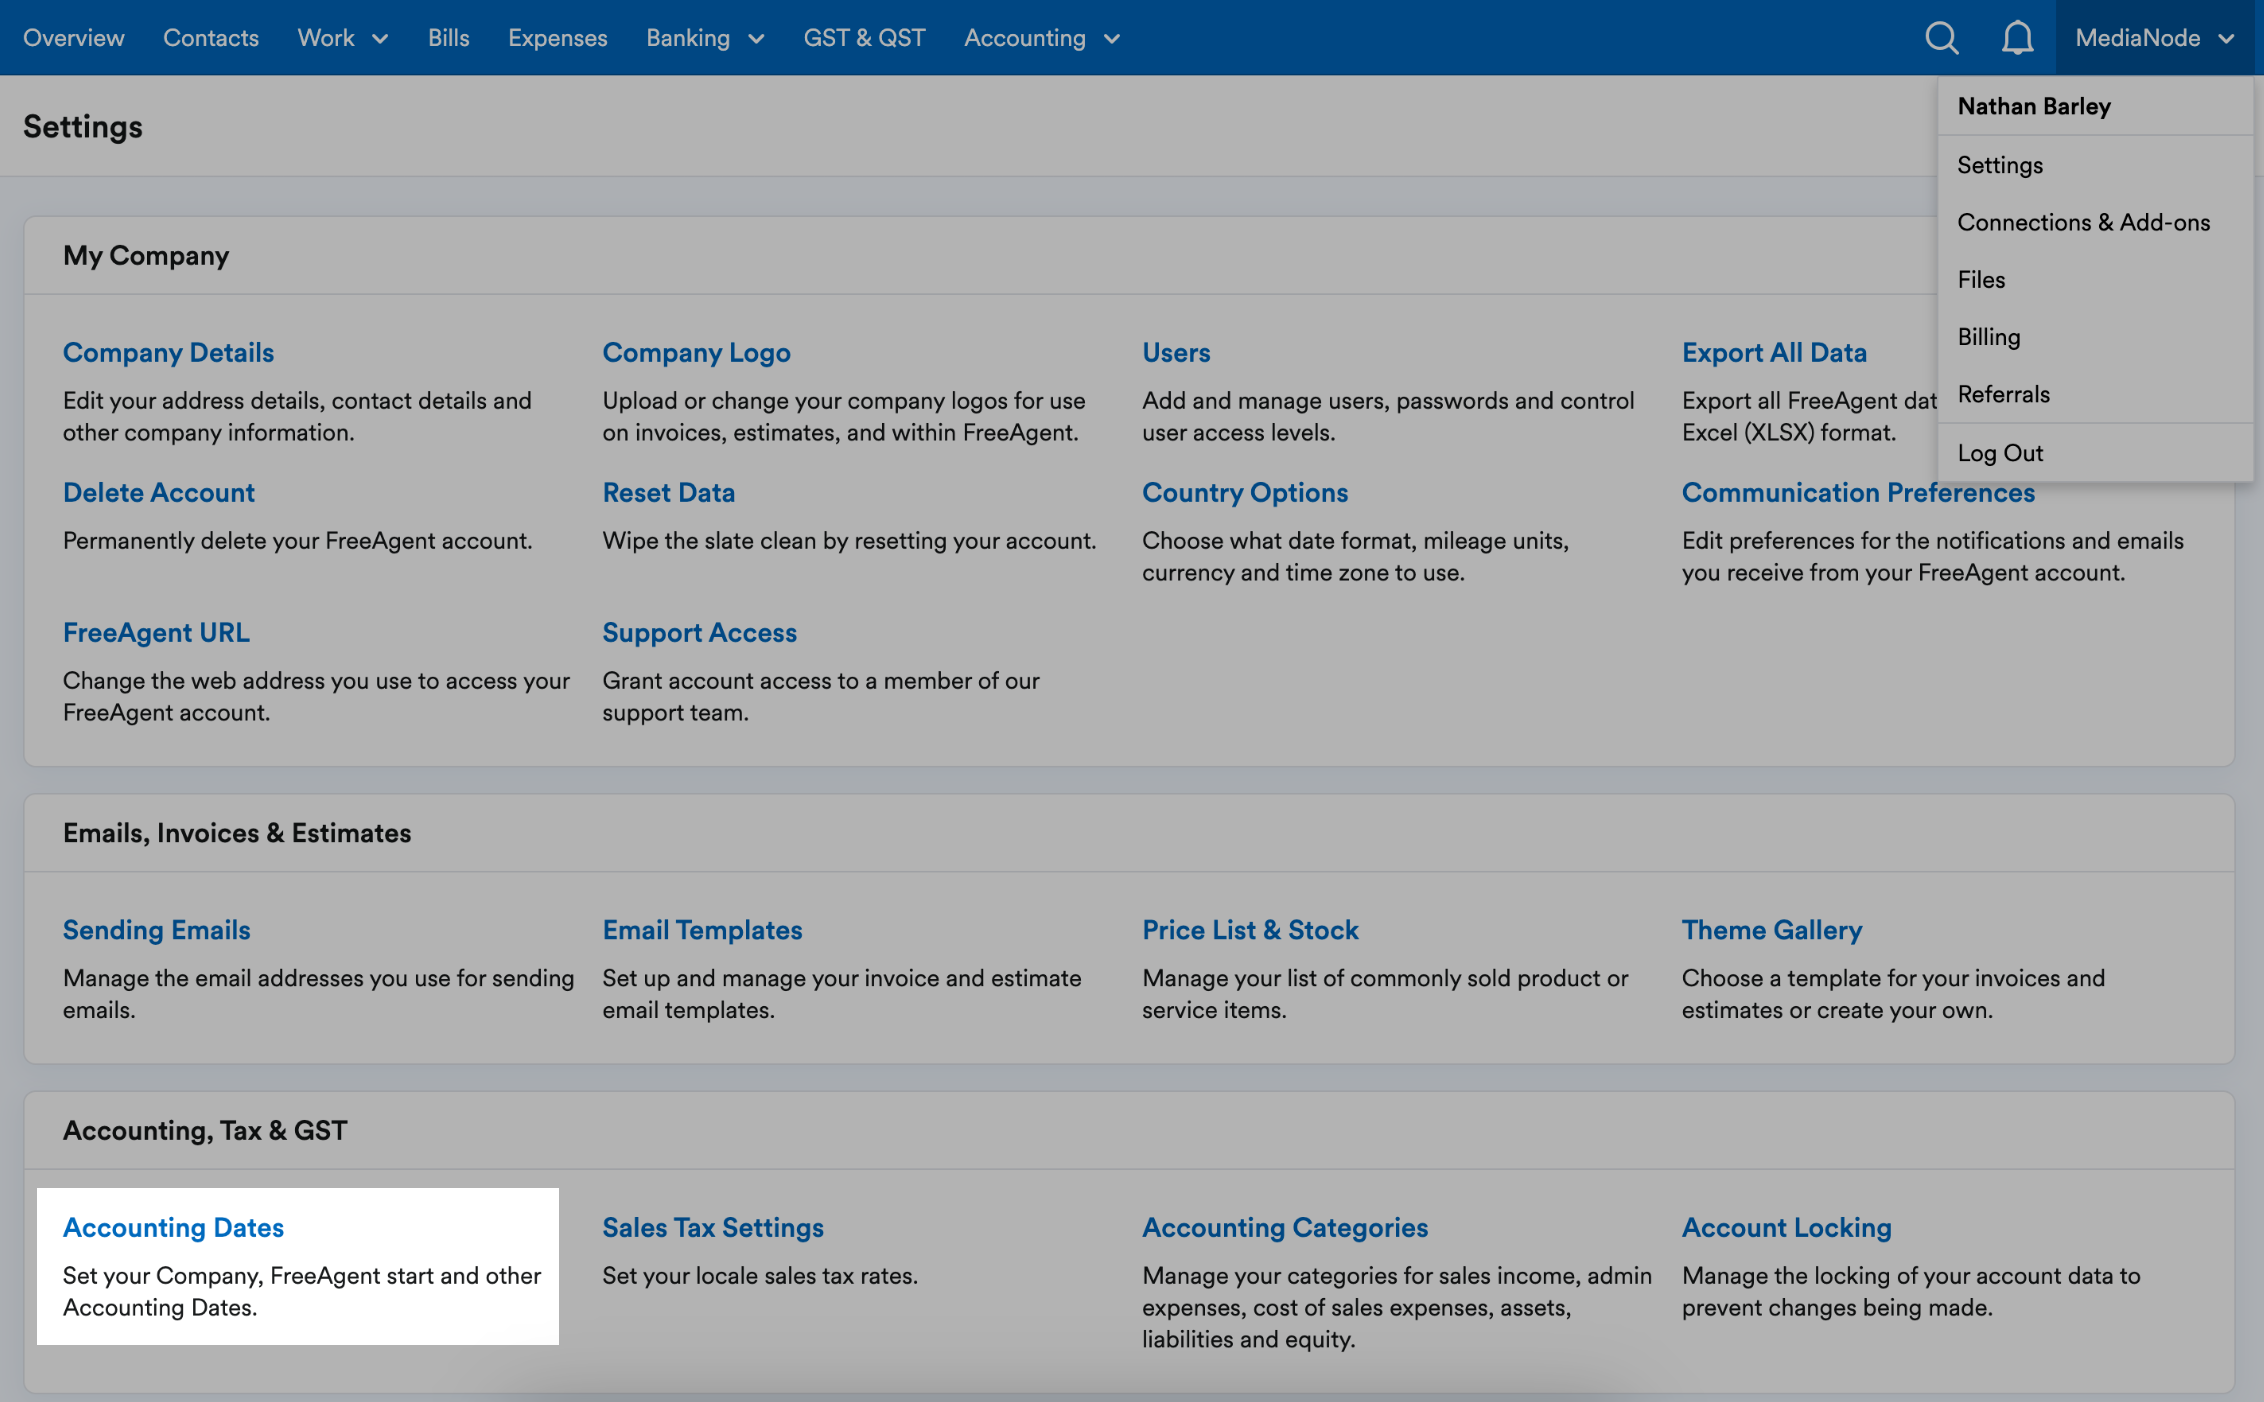Open the search magnifier icon
This screenshot has height=1402, width=2264.
tap(1941, 38)
